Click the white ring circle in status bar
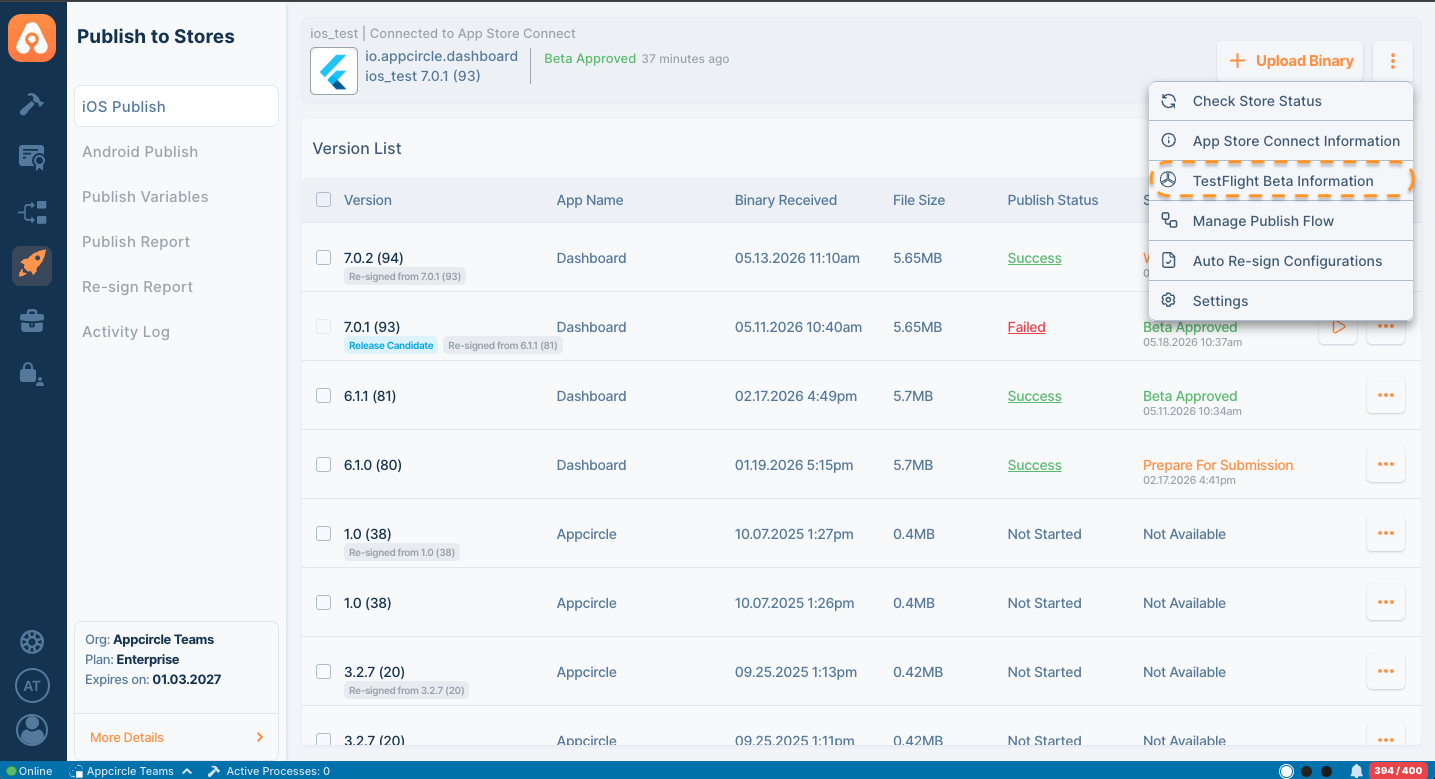 tap(1287, 771)
